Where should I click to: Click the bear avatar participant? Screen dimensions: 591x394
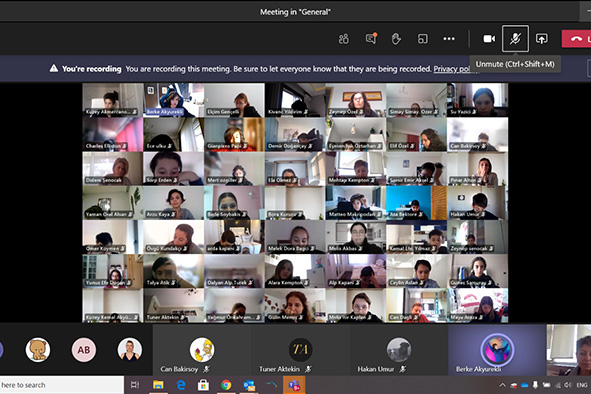pos(38,350)
